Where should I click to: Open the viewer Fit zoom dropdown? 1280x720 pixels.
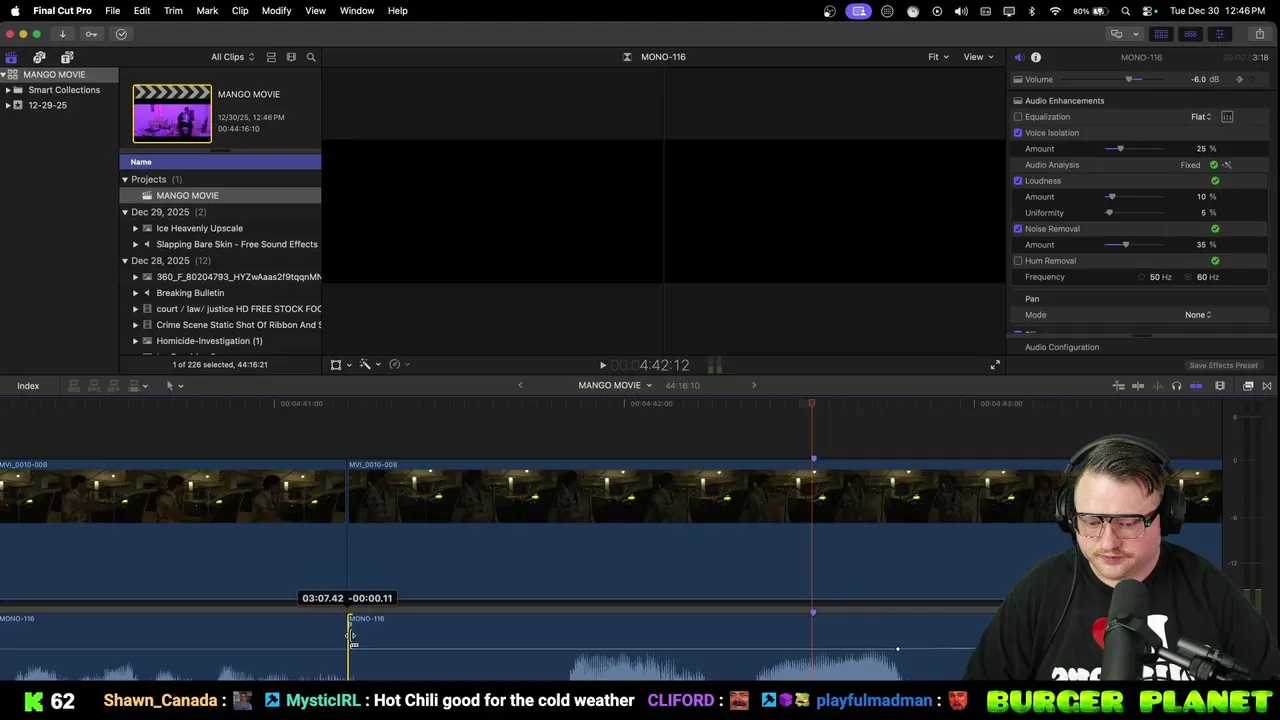(x=938, y=57)
